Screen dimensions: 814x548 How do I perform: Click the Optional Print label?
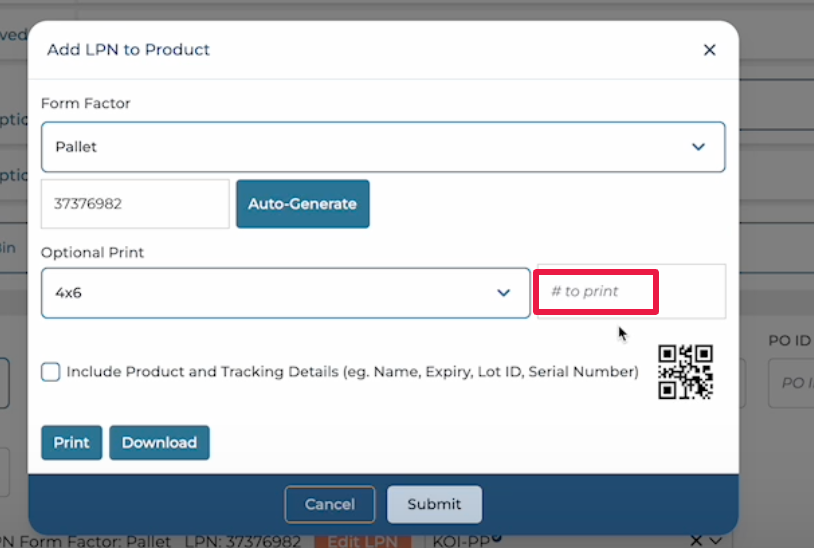(93, 253)
